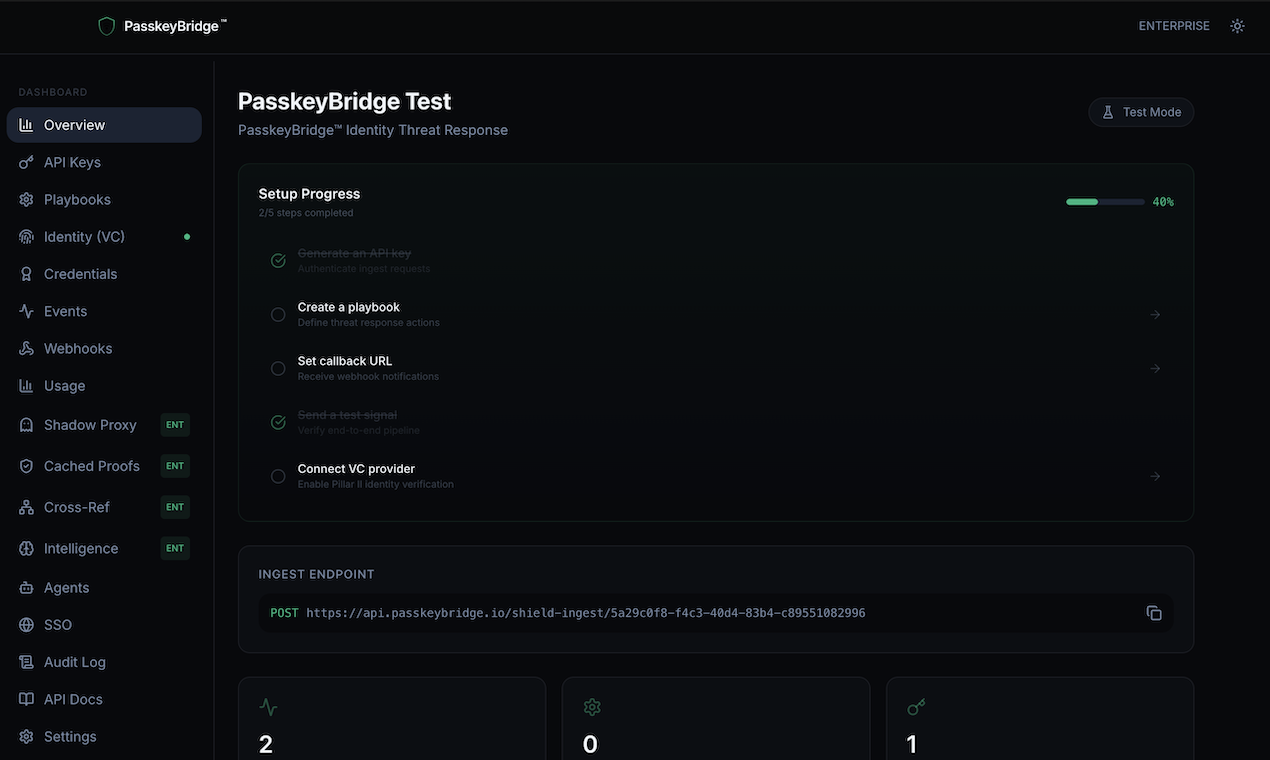Click the Test Mode button

coord(1141,111)
